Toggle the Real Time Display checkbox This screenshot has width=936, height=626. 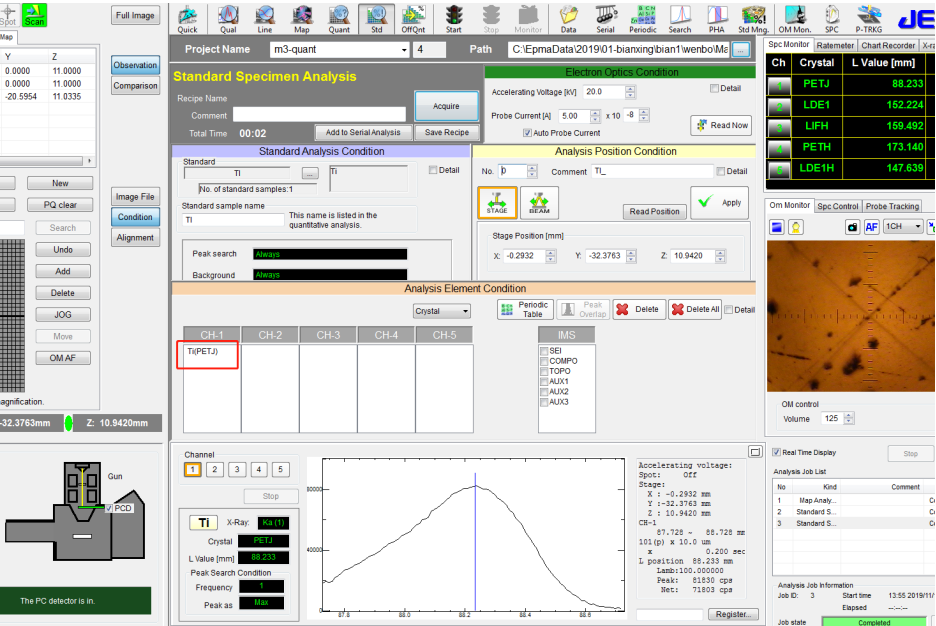pyautogui.click(x=777, y=452)
